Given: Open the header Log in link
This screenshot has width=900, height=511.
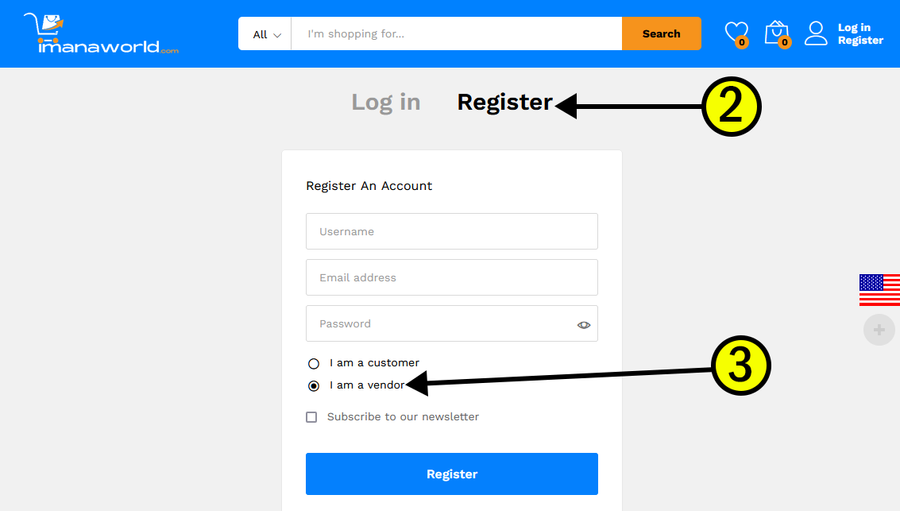Looking at the screenshot, I should (x=854, y=28).
